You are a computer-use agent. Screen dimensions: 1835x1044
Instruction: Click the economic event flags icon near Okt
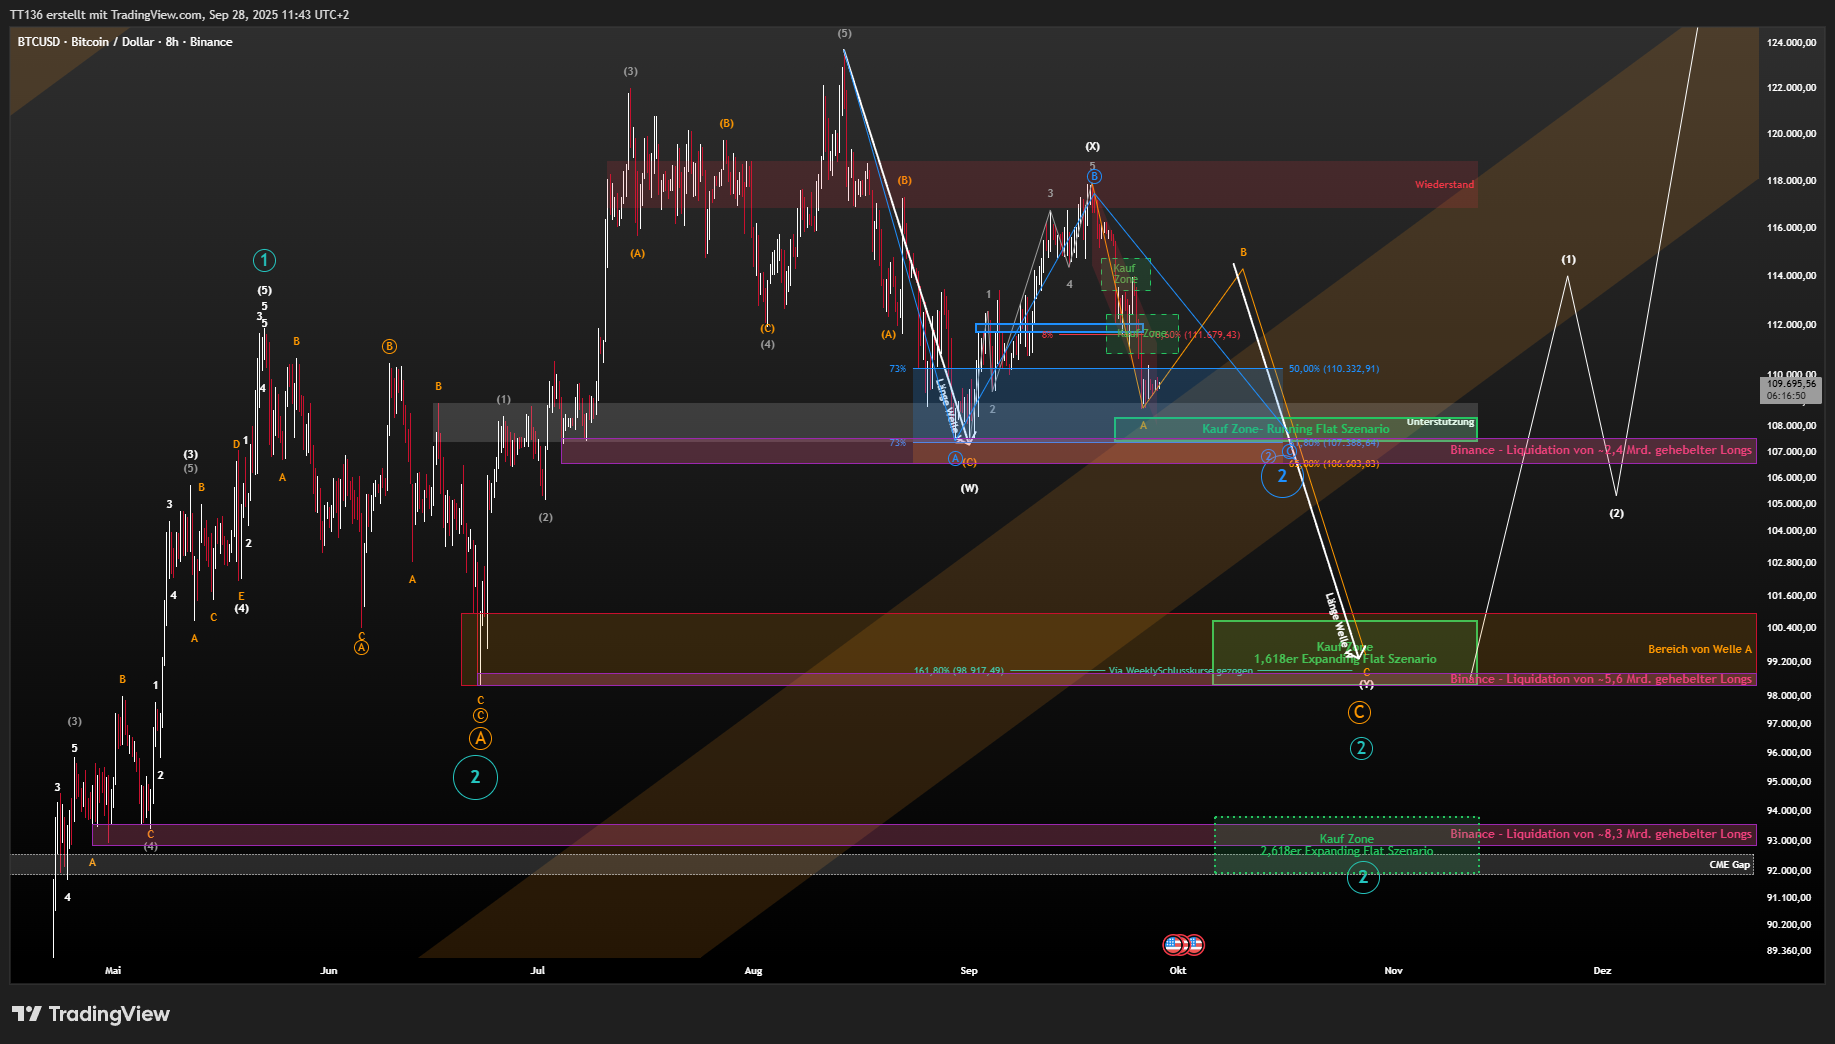pos(1183,944)
